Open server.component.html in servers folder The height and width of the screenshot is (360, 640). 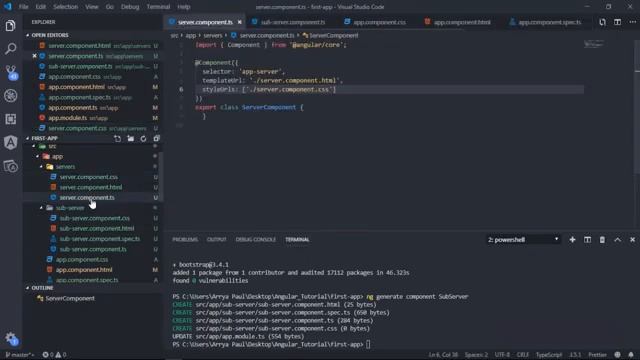point(91,187)
